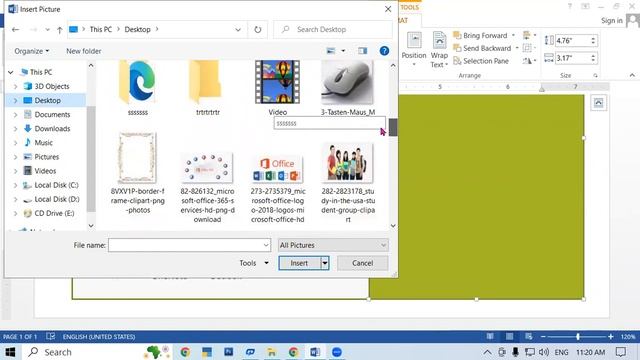Click Bring Forward in Word ribbon
640x360 pixels.
click(481, 36)
